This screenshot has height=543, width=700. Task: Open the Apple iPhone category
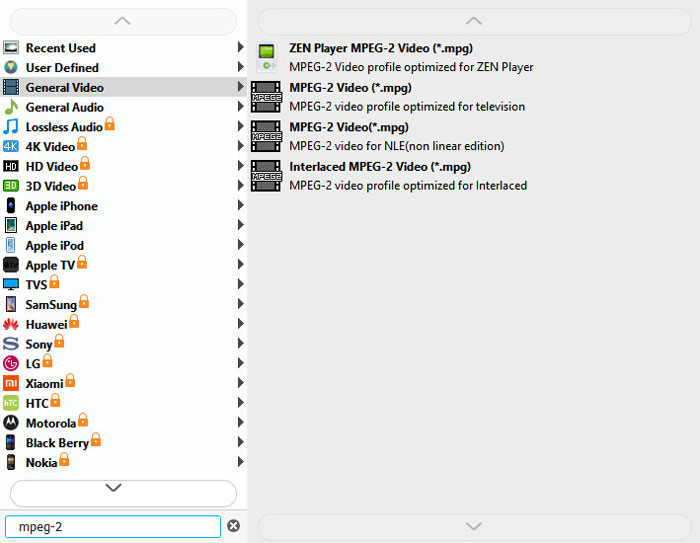coord(124,206)
